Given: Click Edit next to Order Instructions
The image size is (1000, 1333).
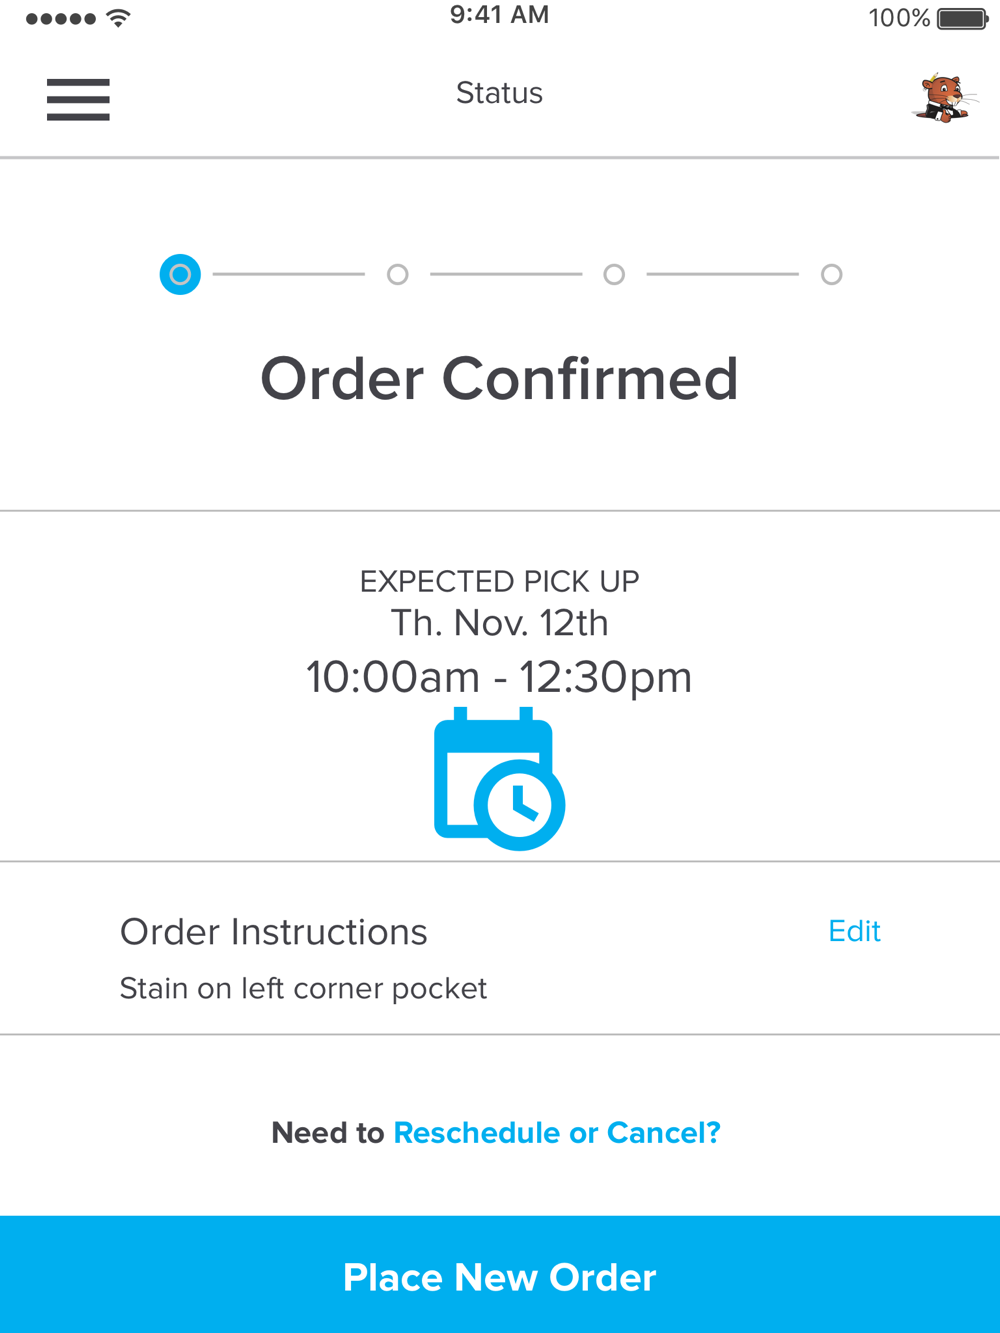Looking at the screenshot, I should pos(855,931).
